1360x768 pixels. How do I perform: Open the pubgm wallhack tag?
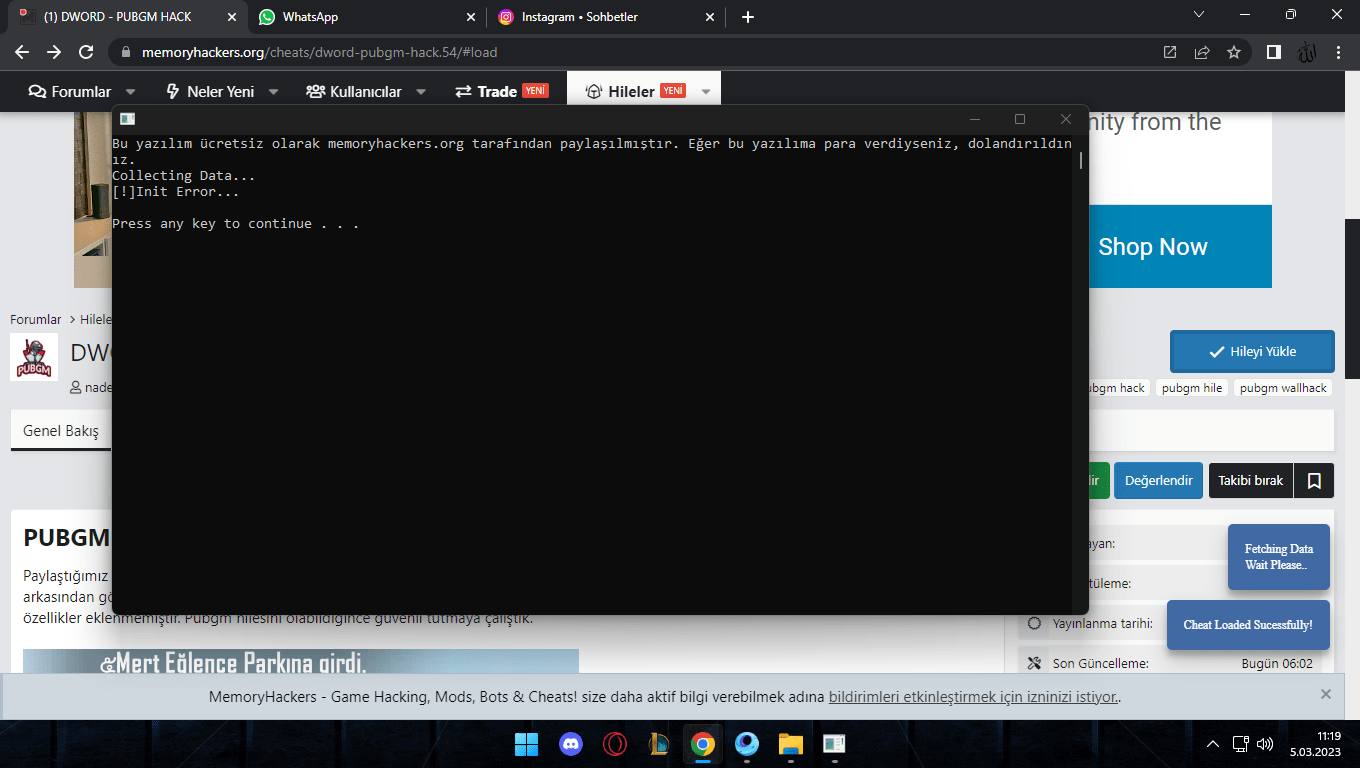[1283, 388]
